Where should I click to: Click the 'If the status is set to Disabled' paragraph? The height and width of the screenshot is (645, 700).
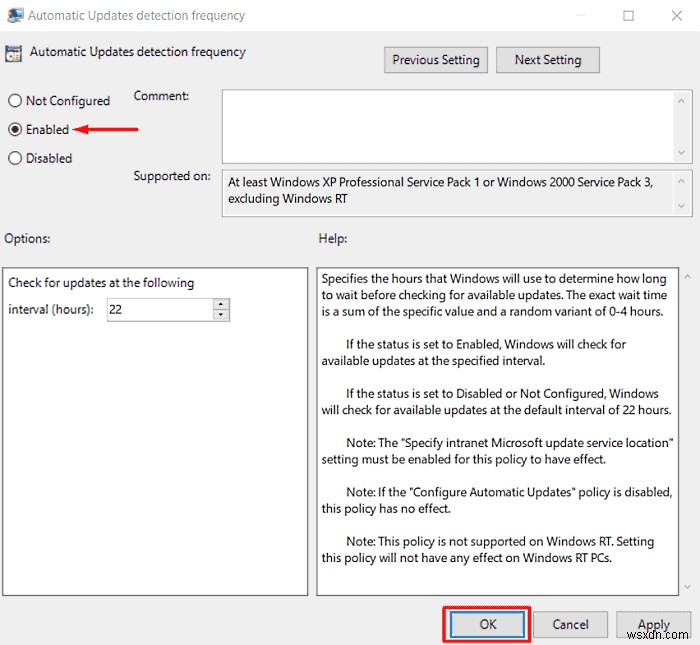click(x=496, y=402)
